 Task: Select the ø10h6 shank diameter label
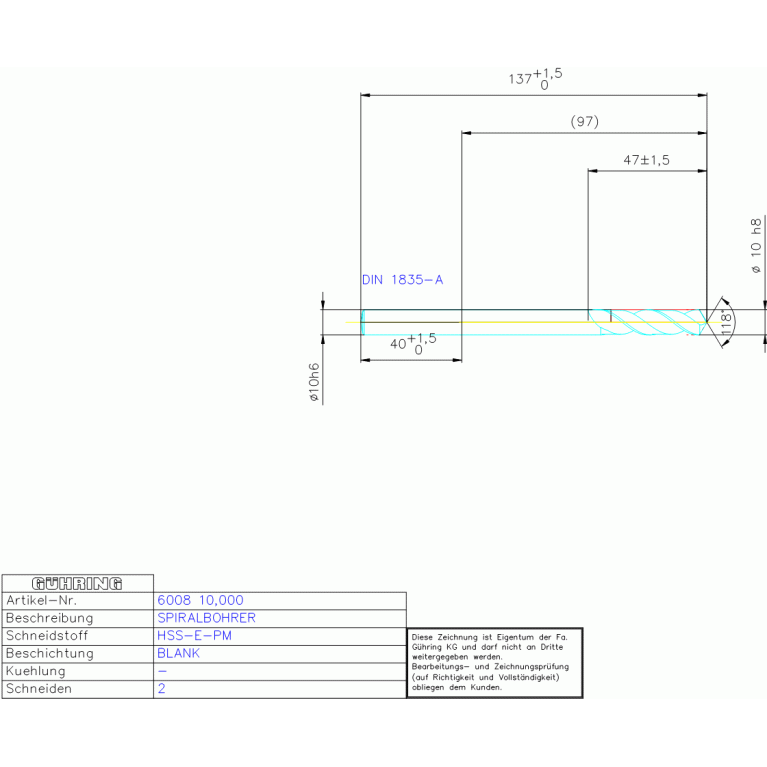click(x=313, y=381)
